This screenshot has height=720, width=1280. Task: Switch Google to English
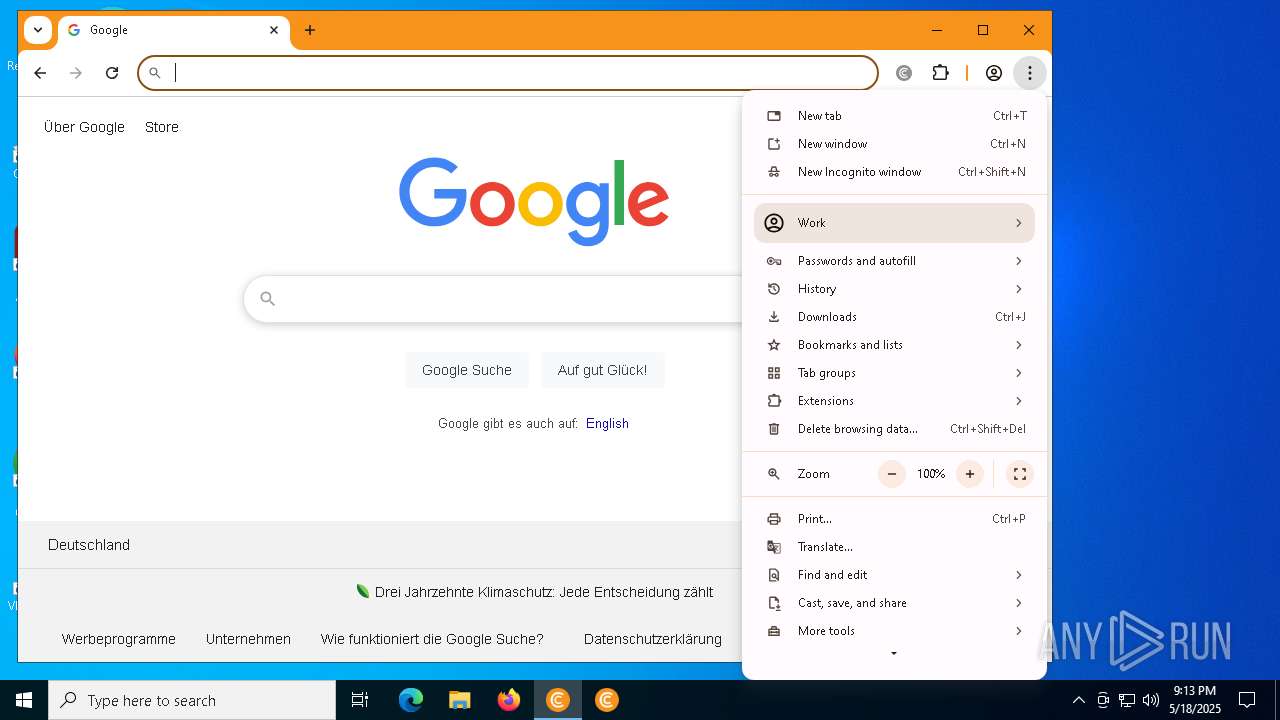click(x=607, y=423)
